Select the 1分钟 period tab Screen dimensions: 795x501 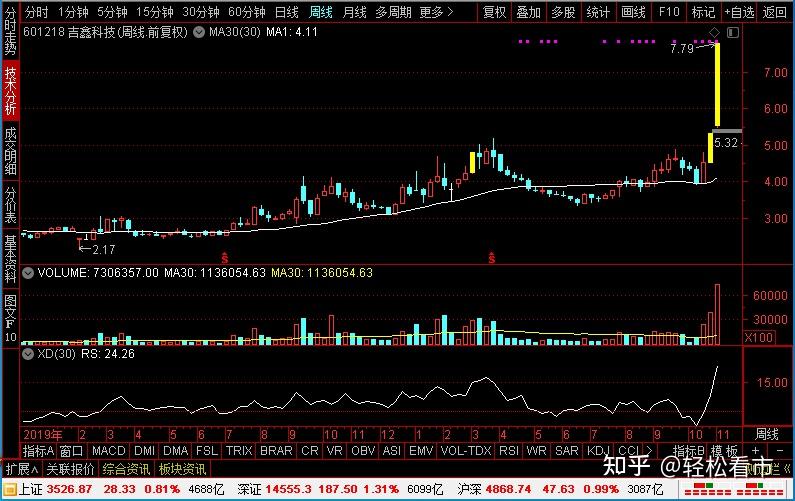[x=73, y=12]
